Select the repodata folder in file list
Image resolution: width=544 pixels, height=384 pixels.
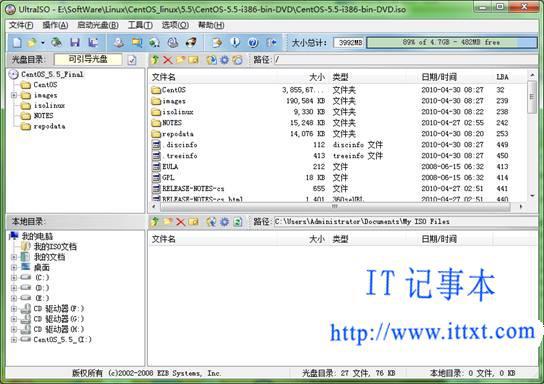coord(178,134)
